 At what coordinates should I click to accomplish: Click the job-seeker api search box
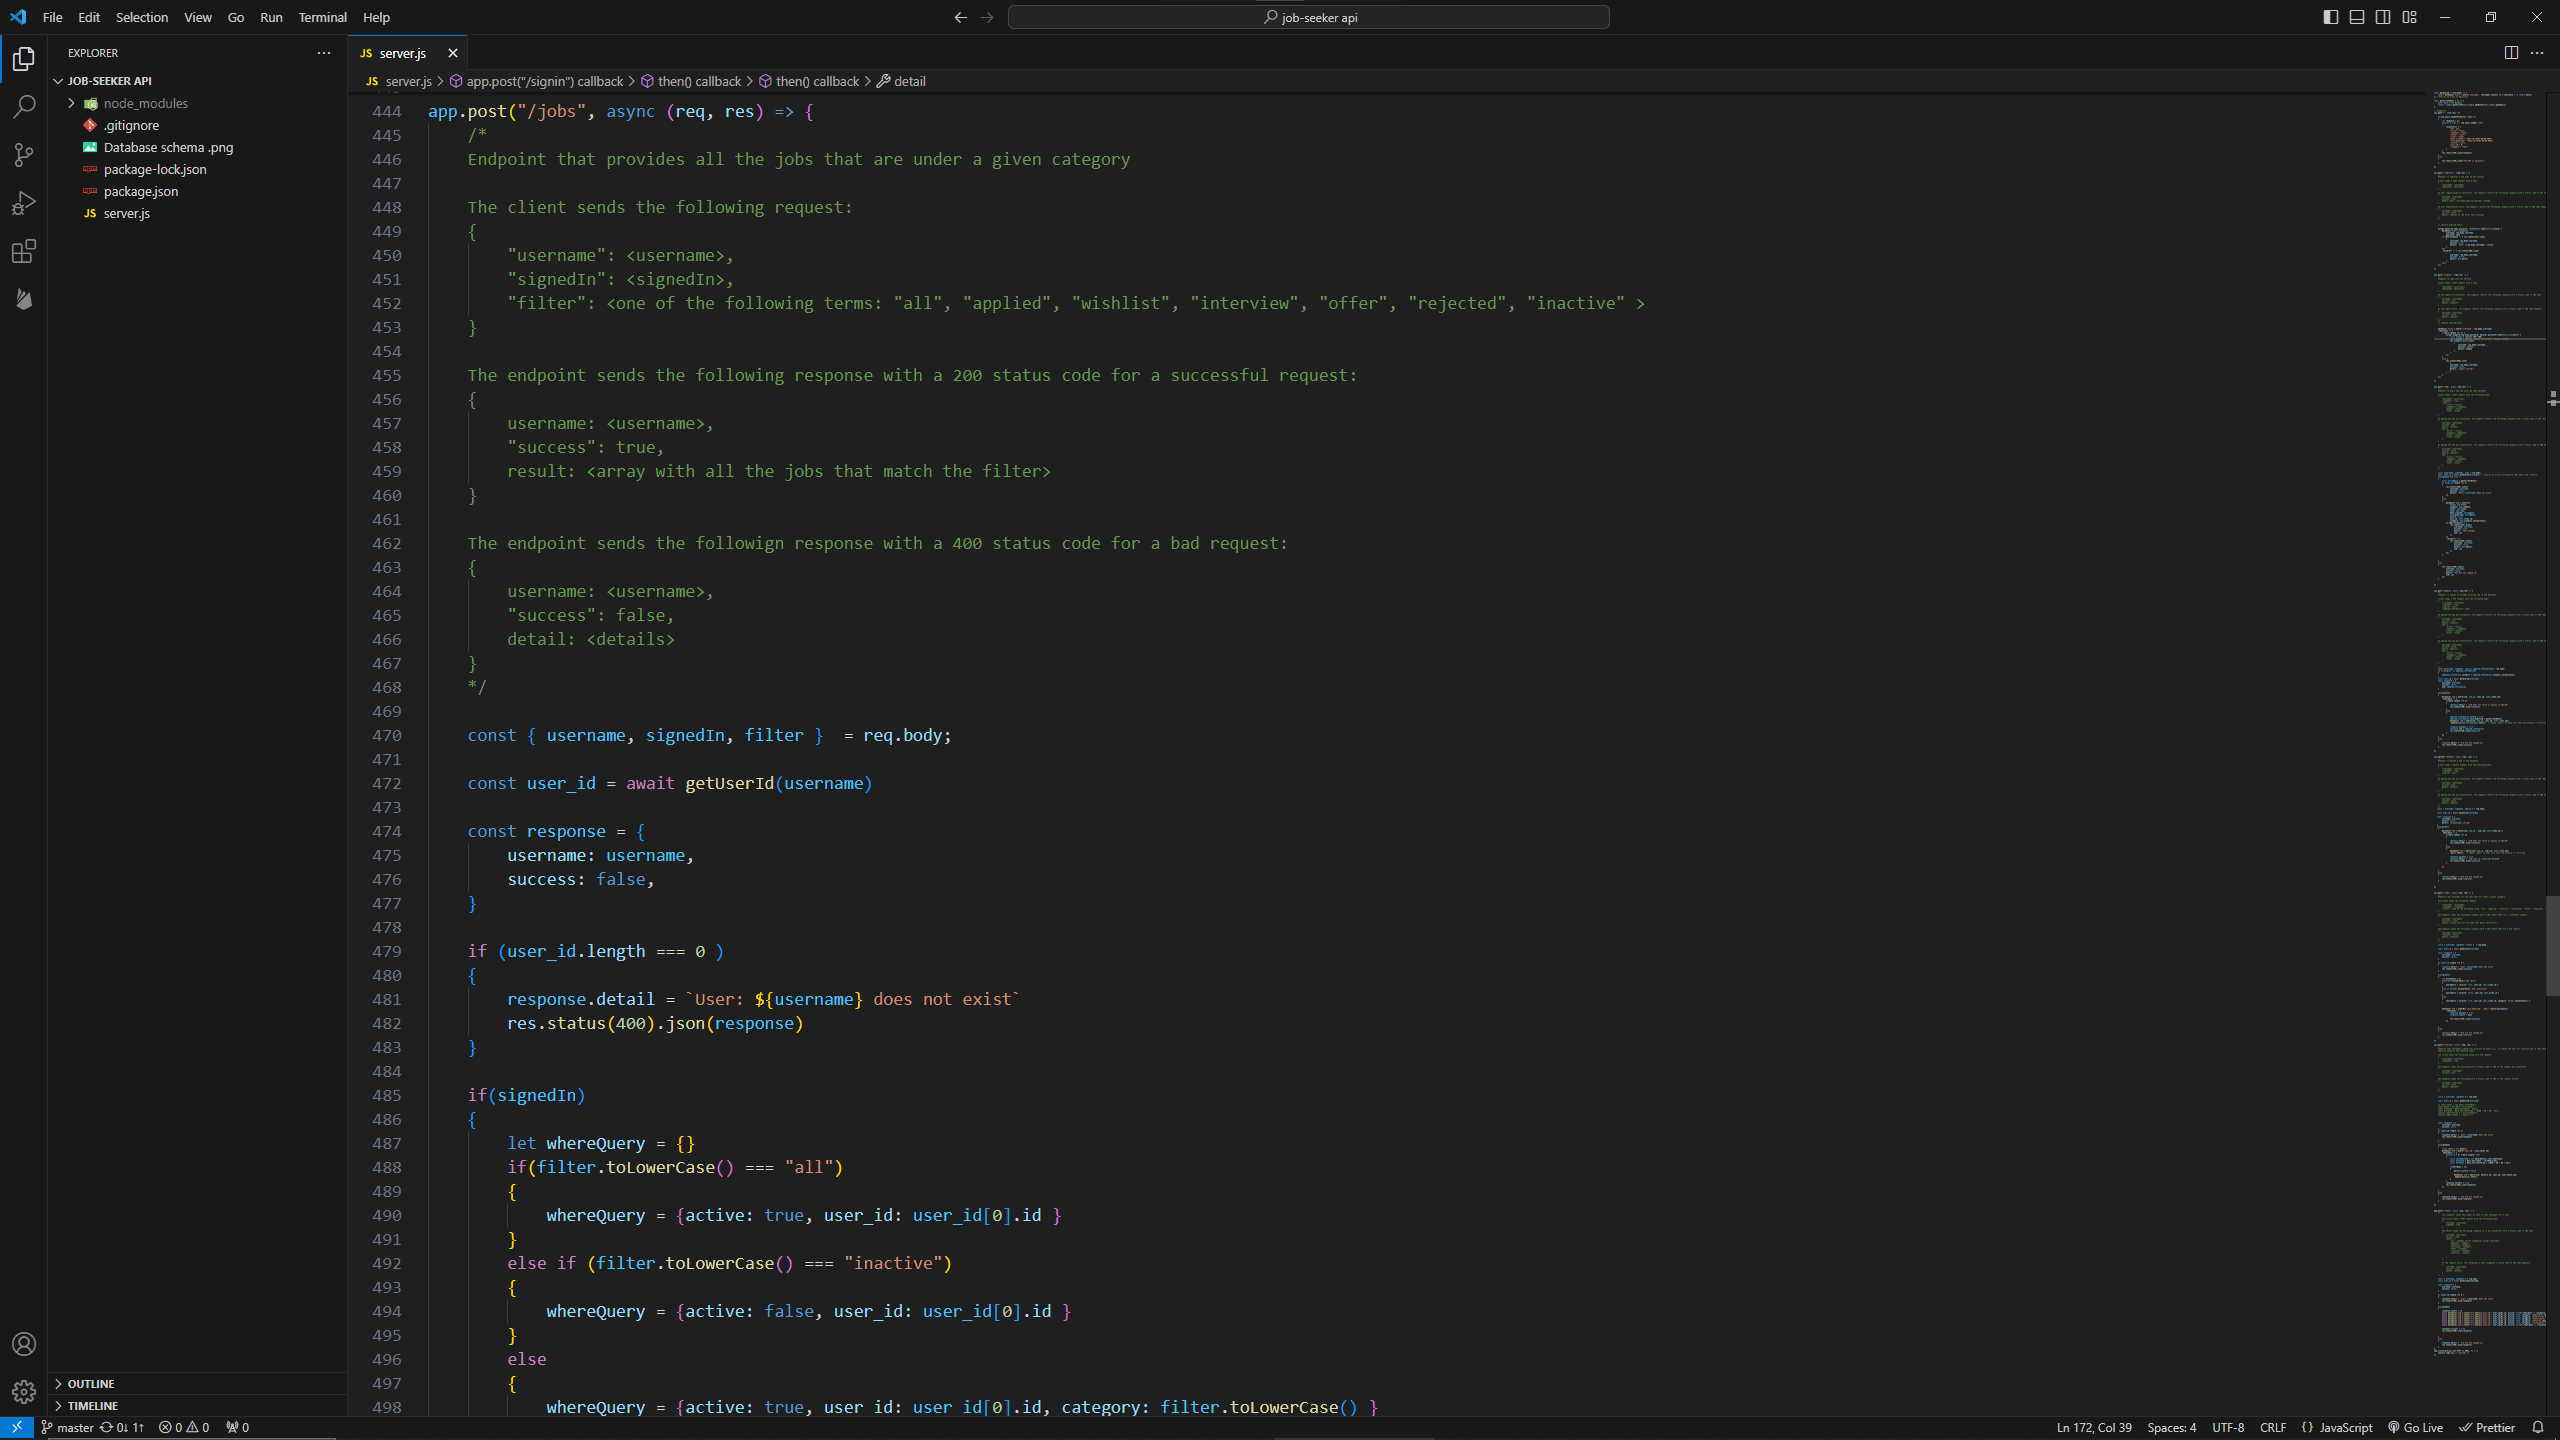coord(1308,17)
